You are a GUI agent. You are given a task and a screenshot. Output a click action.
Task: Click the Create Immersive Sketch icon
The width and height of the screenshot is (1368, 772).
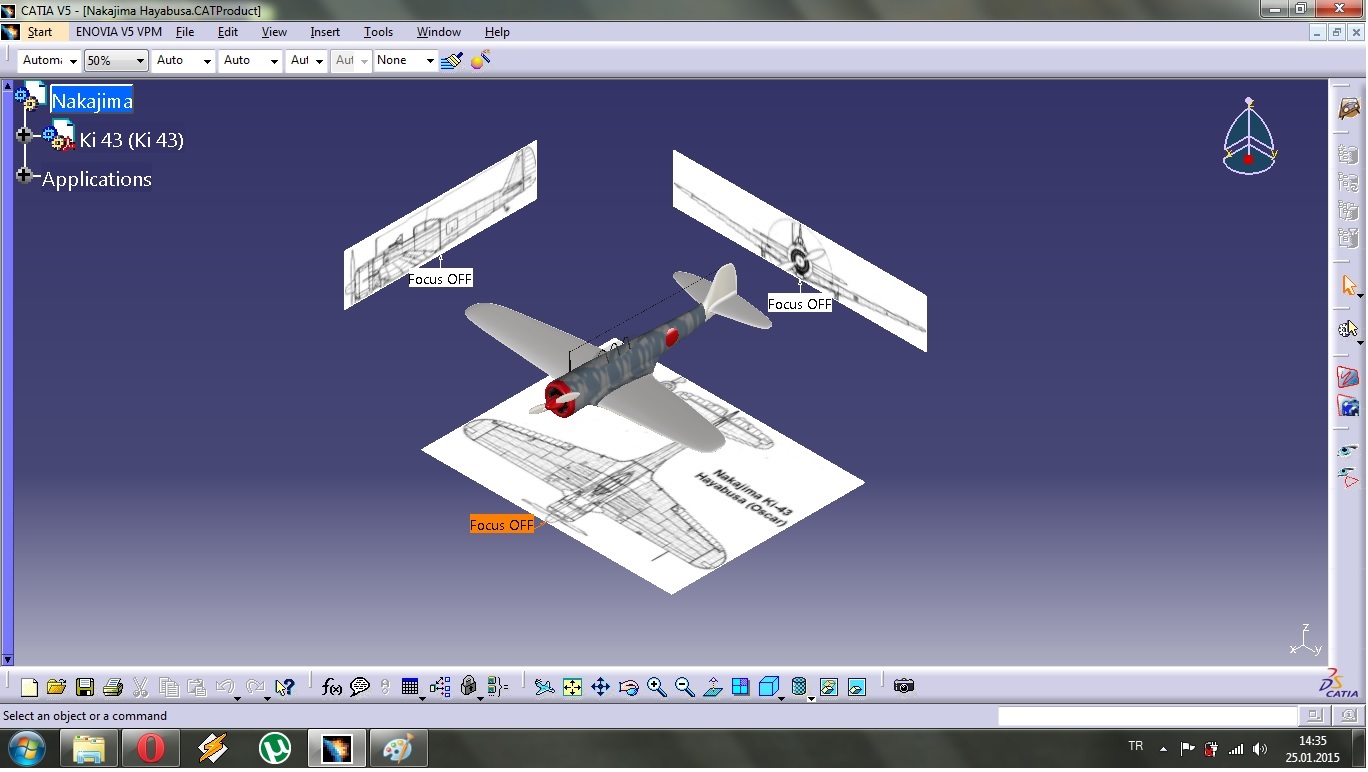tap(1348, 378)
